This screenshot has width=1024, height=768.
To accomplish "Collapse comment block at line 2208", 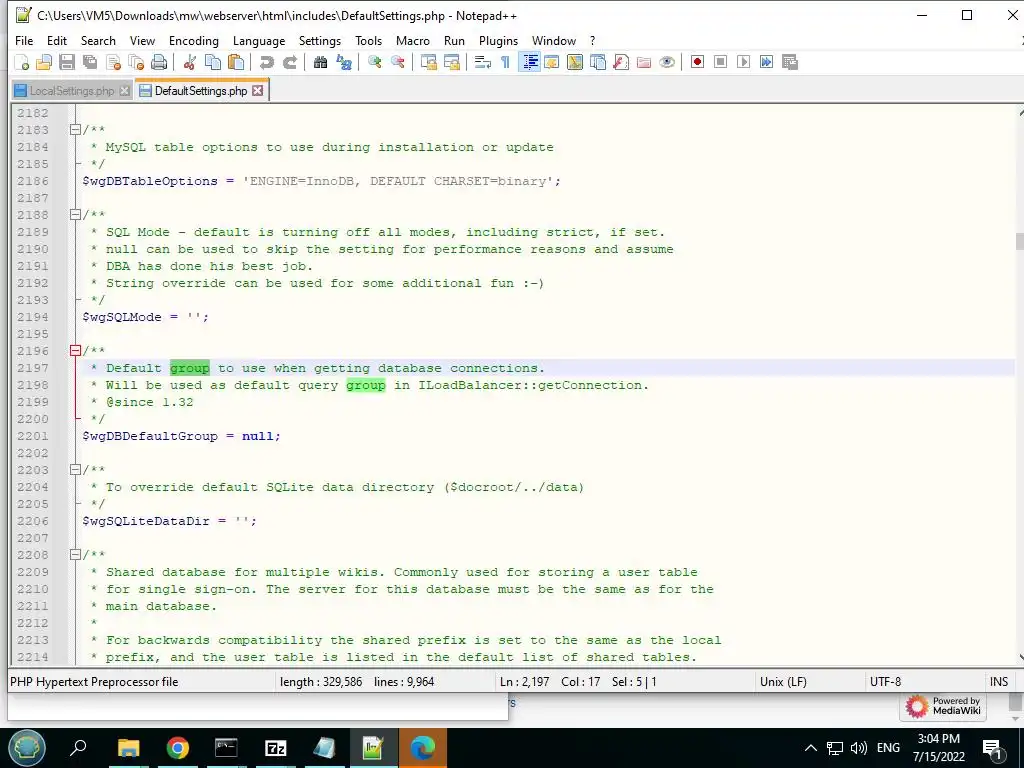I will point(75,554).
